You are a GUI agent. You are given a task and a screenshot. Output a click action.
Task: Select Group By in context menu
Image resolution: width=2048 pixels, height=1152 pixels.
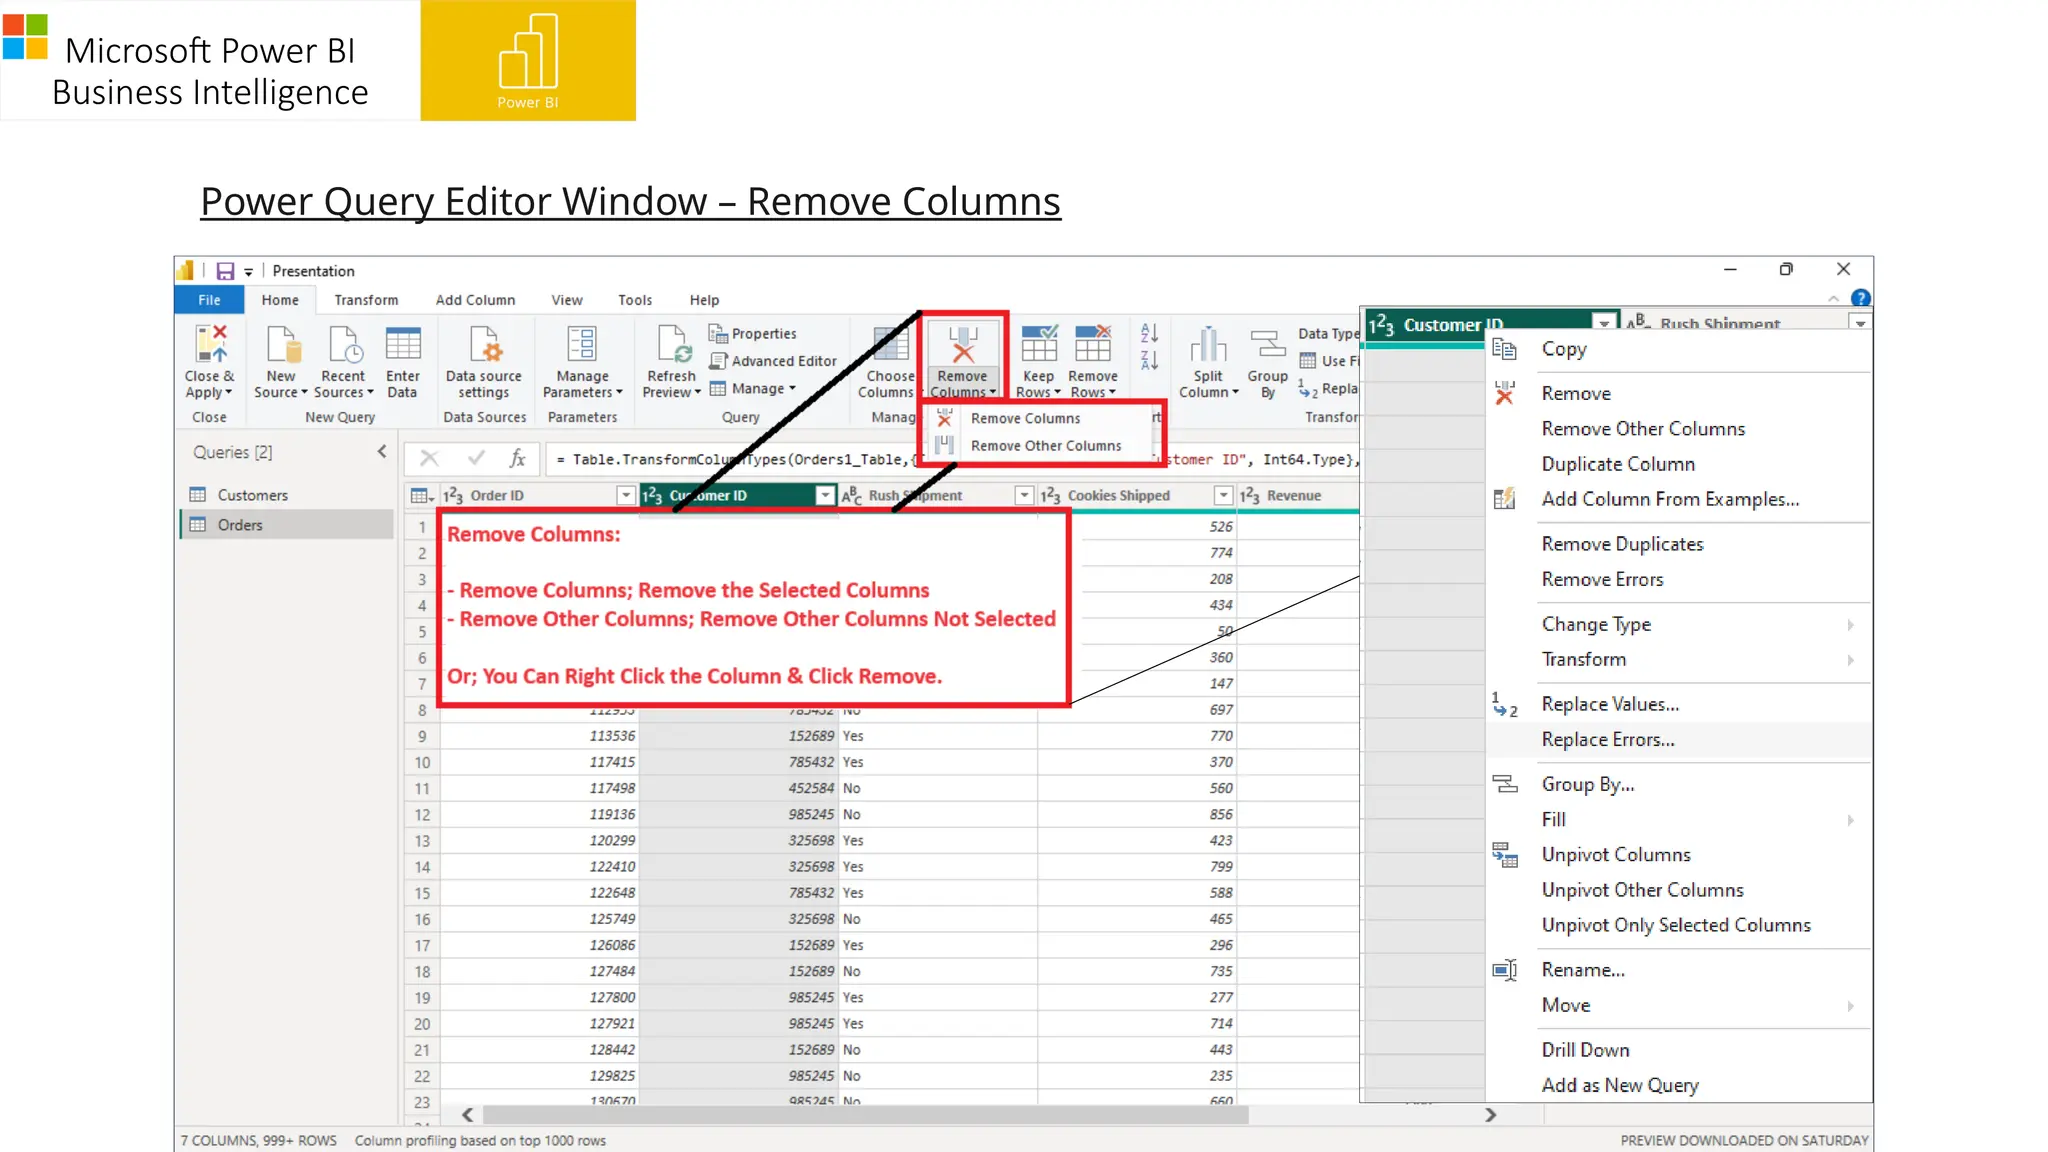pyautogui.click(x=1588, y=784)
